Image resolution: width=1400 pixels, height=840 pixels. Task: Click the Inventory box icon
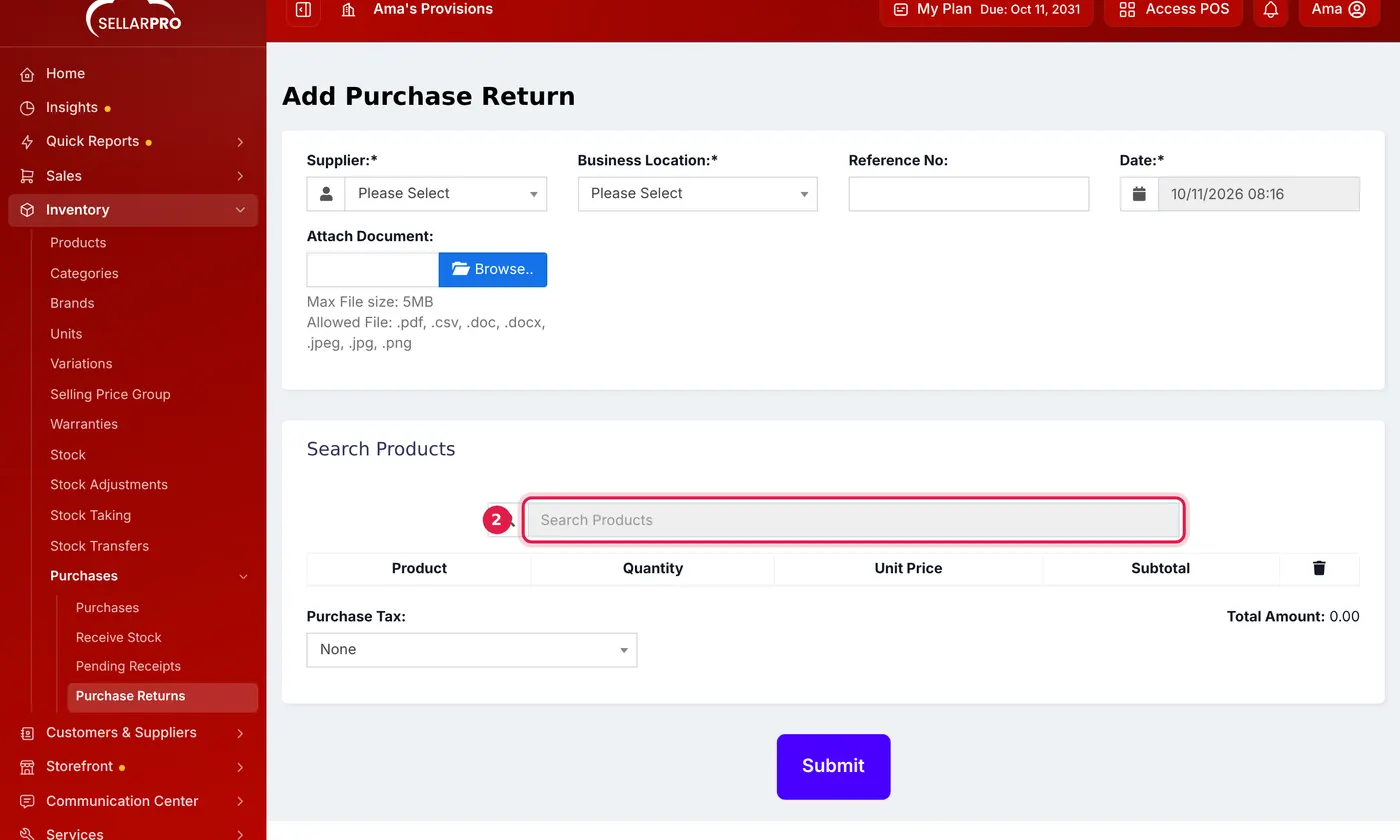[x=27, y=210]
